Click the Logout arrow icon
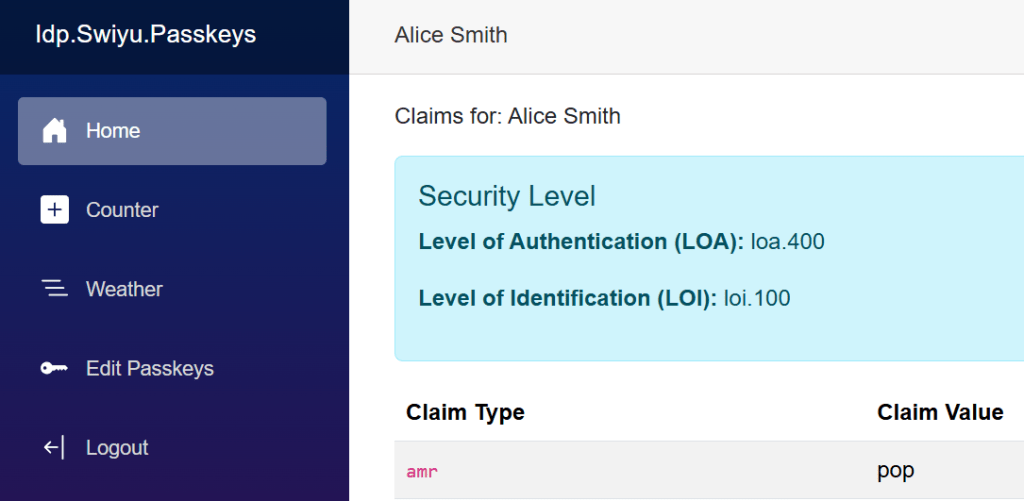 [54, 448]
